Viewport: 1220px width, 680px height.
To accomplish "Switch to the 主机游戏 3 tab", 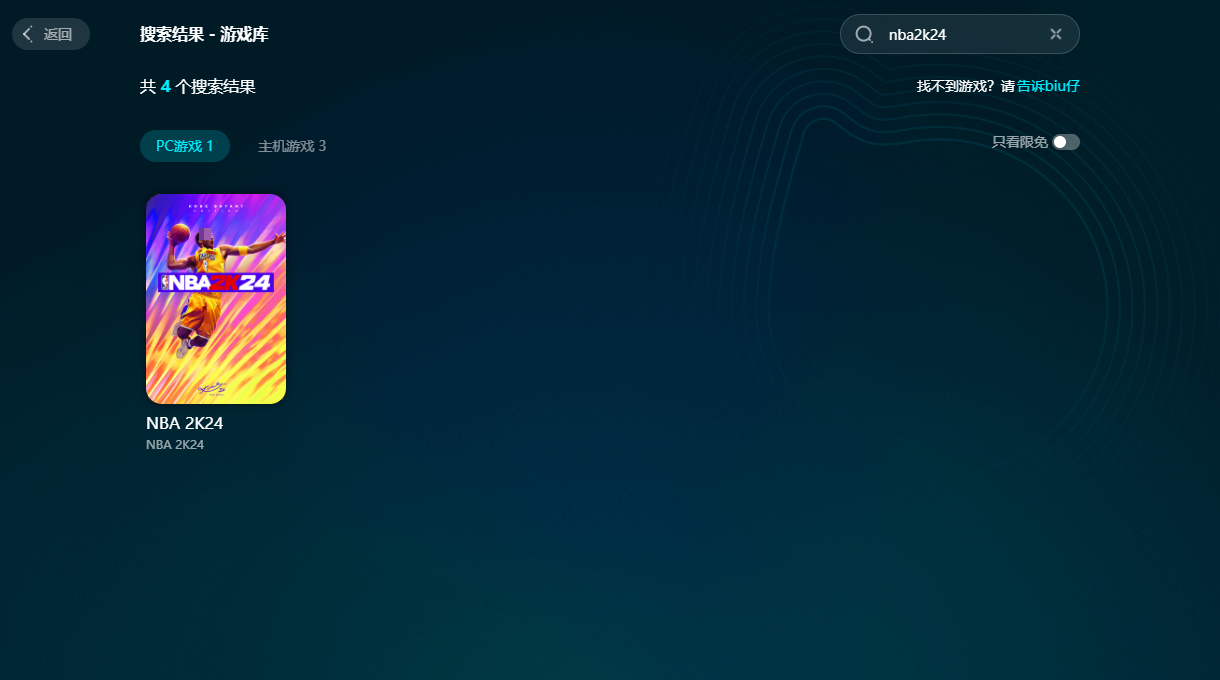I will coord(292,146).
